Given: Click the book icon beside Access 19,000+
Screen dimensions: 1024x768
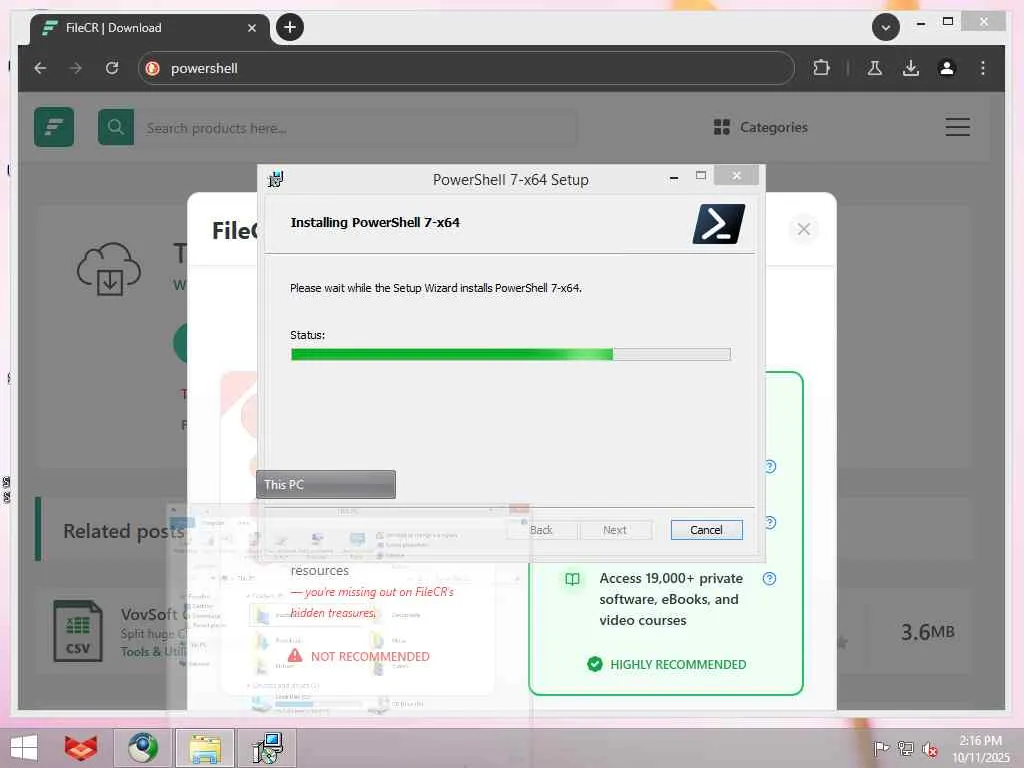Looking at the screenshot, I should pos(572,579).
